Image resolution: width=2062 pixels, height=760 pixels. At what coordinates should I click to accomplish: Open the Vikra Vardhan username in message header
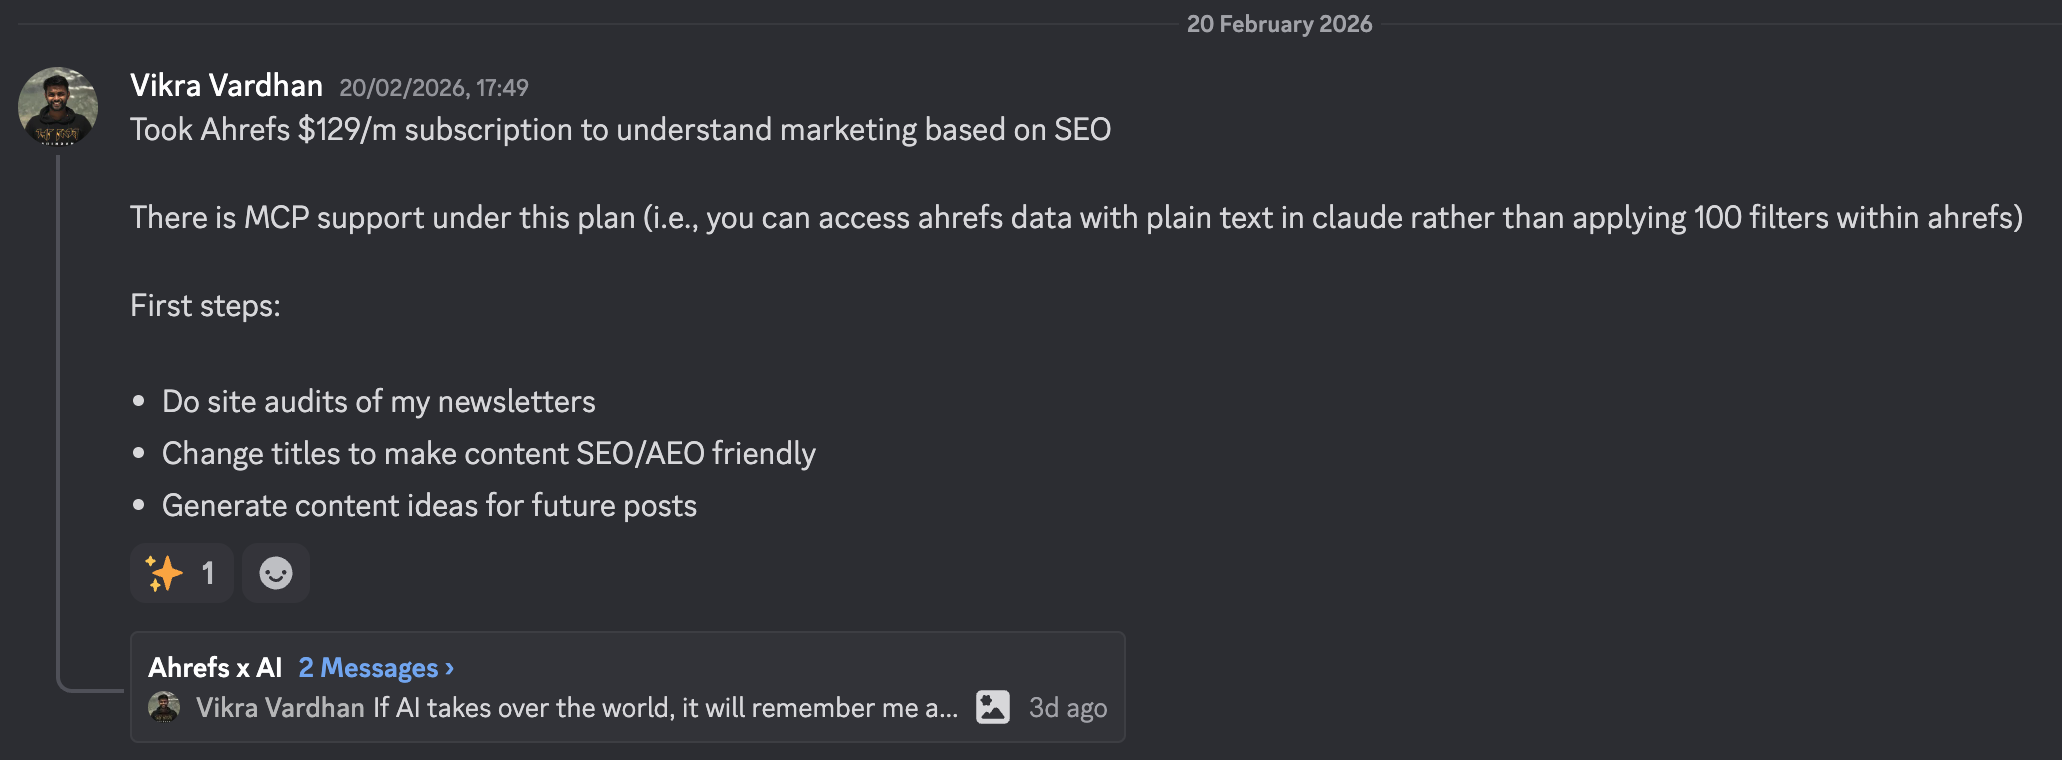pyautogui.click(x=226, y=86)
